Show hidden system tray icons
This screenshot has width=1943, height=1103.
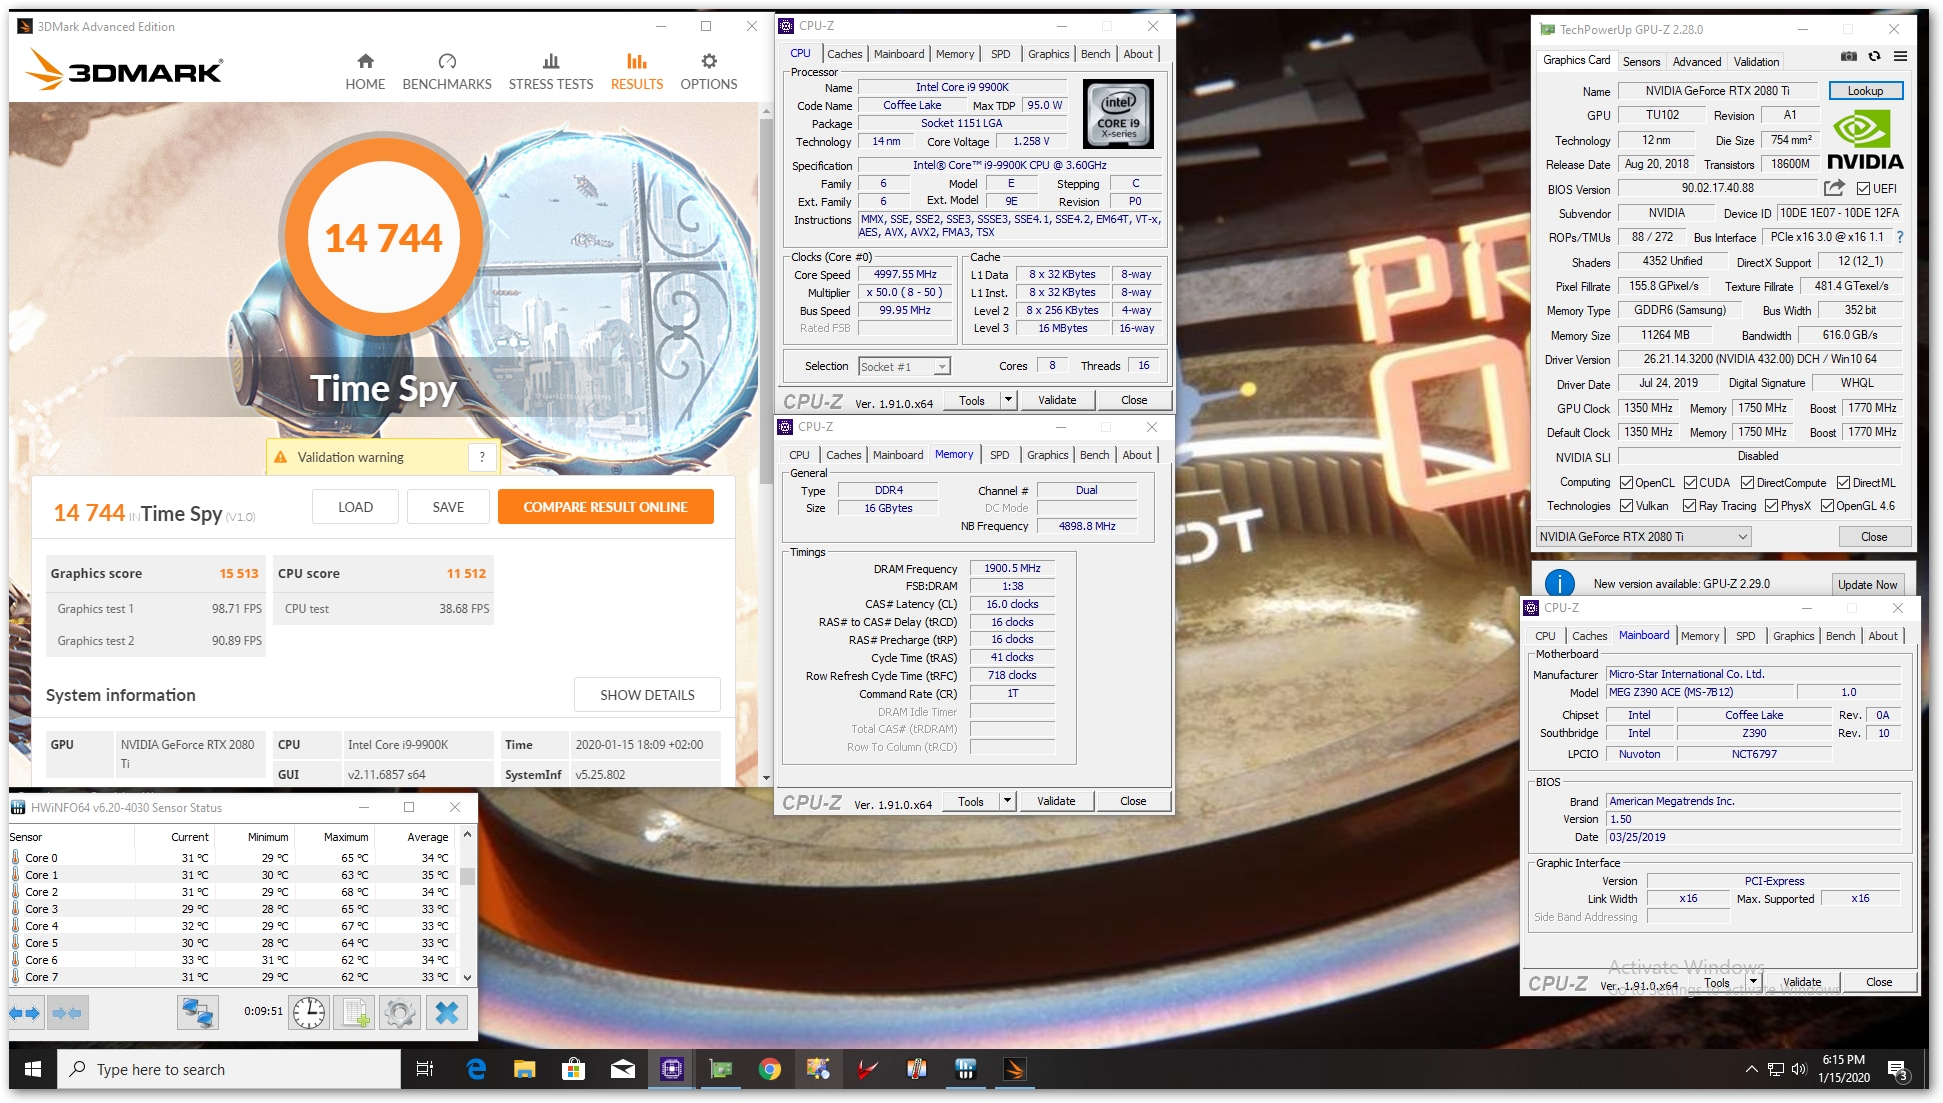(x=1751, y=1069)
